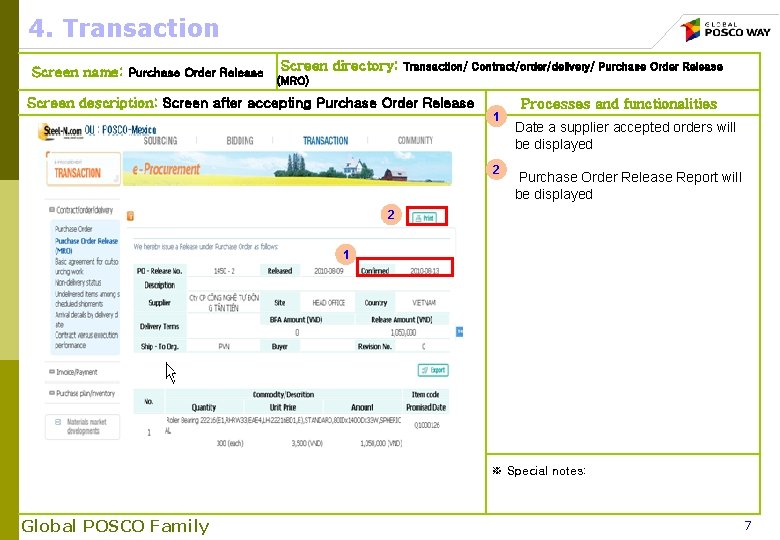The height and width of the screenshot is (540, 780).
Task: Collapse the Contract/order/delivery menu section
Action: pos(81,210)
